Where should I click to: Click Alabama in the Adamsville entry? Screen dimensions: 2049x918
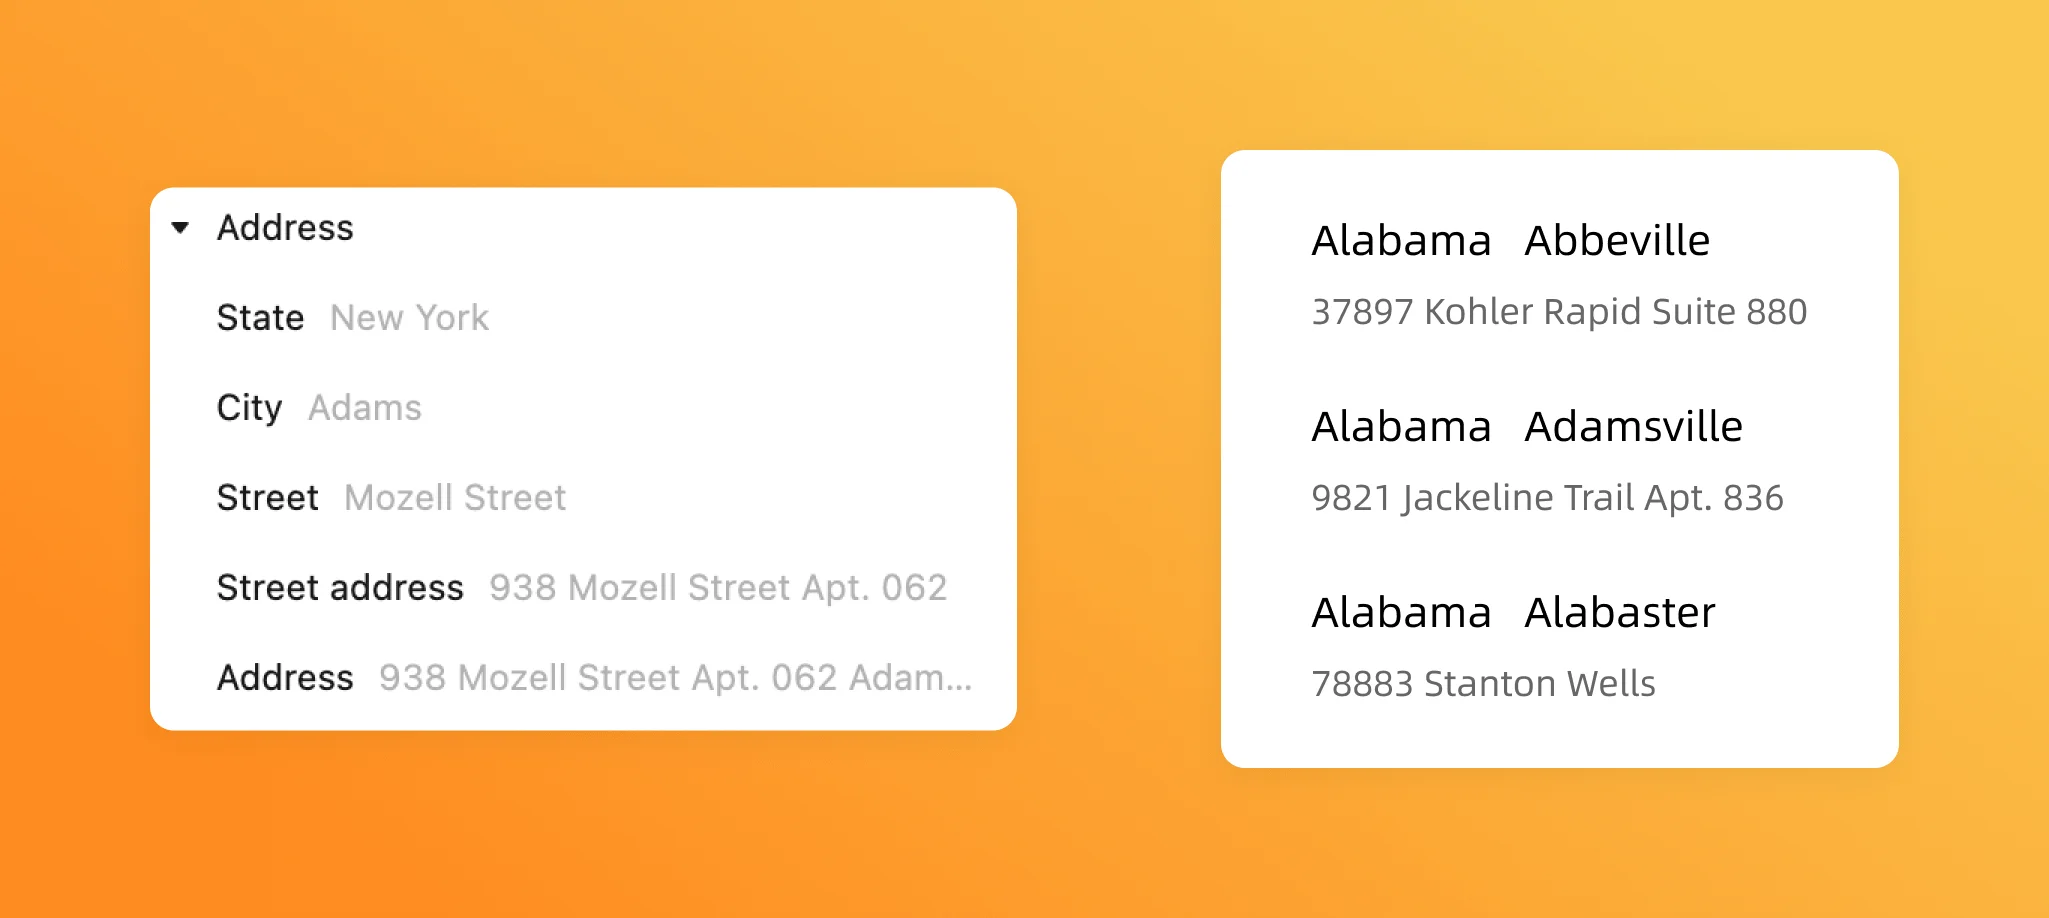tap(1401, 427)
